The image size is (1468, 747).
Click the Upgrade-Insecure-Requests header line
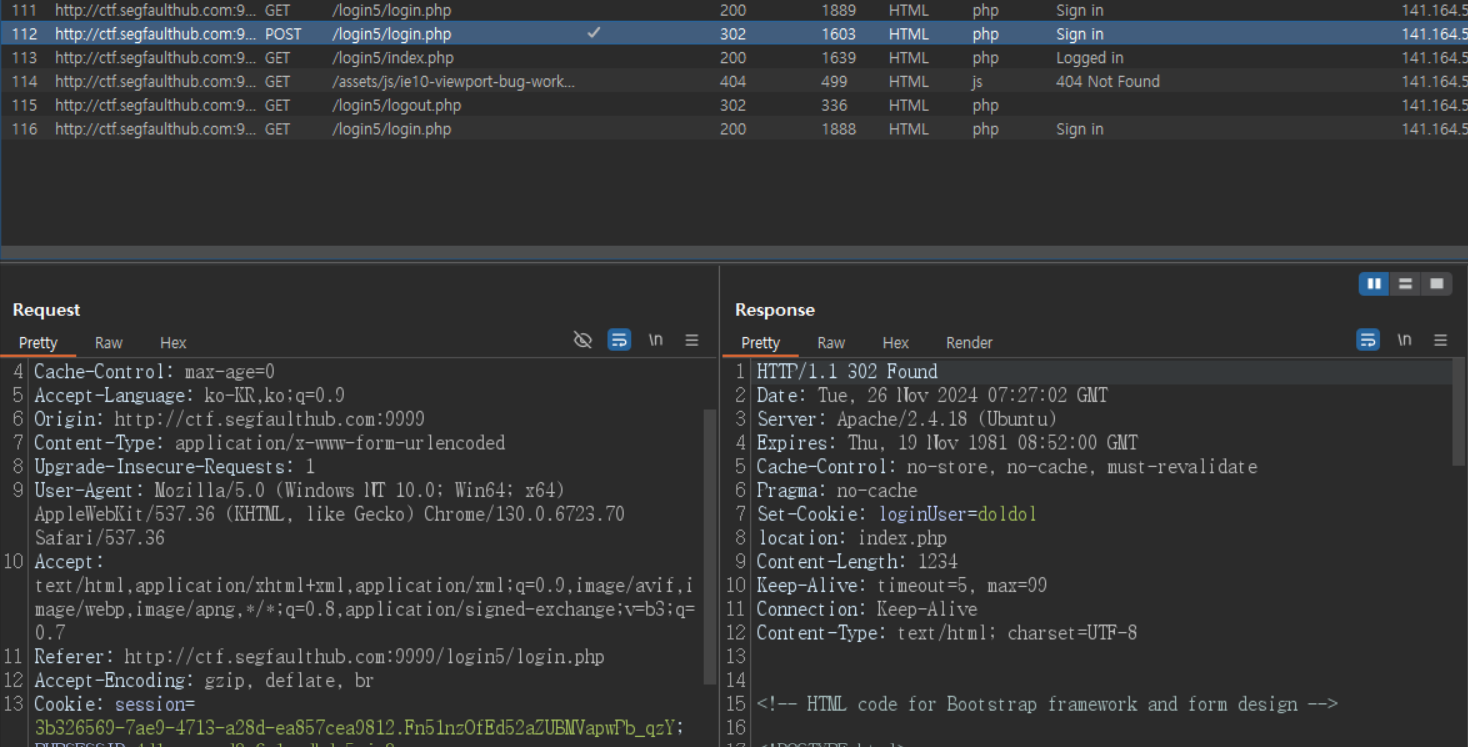174,467
